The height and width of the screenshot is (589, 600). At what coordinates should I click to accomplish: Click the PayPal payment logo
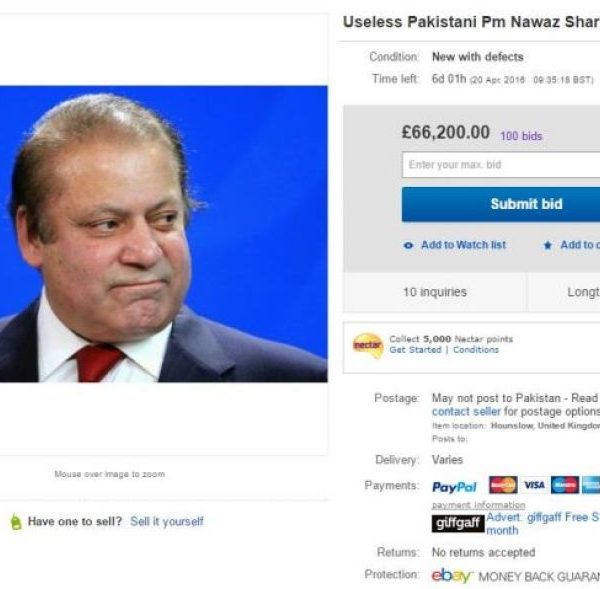click(454, 487)
